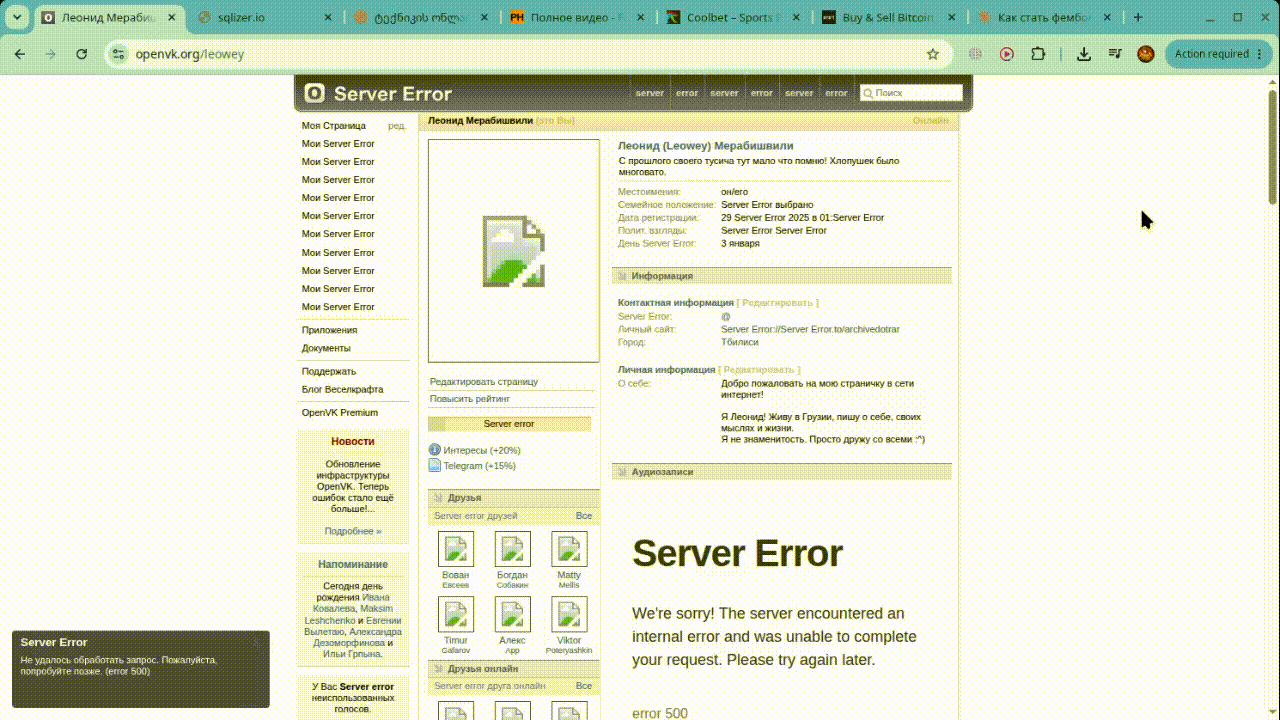Open friend Matty Mellis's avatar
The width and height of the screenshot is (1280, 720).
click(569, 549)
